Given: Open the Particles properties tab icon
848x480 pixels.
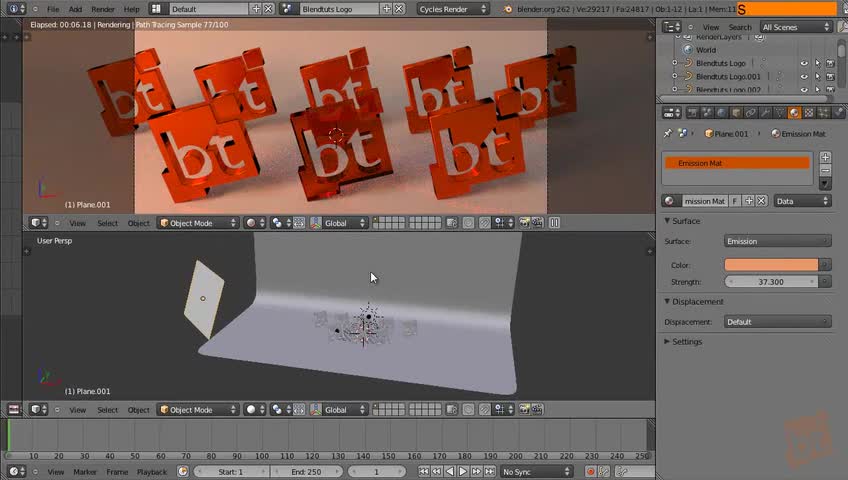Looking at the screenshot, I should pos(824,112).
